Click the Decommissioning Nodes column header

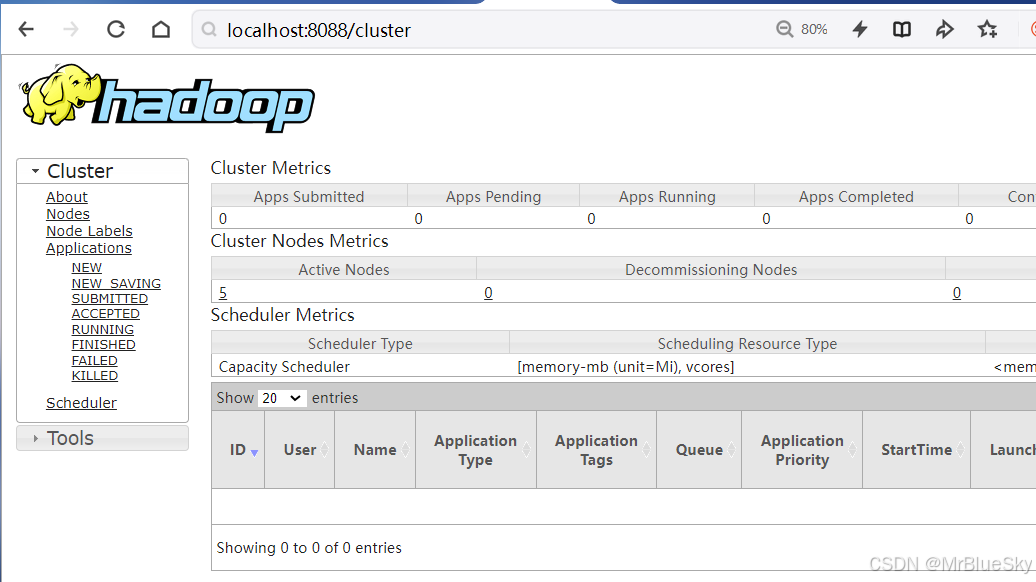click(x=711, y=270)
